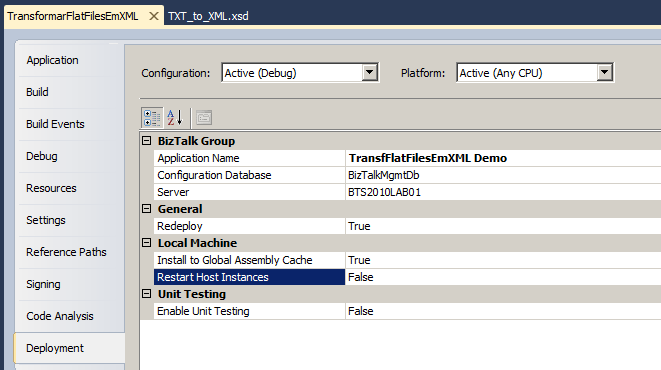Sort properties alphabetically with A-Z icon
This screenshot has height=370, width=661.
[x=175, y=118]
